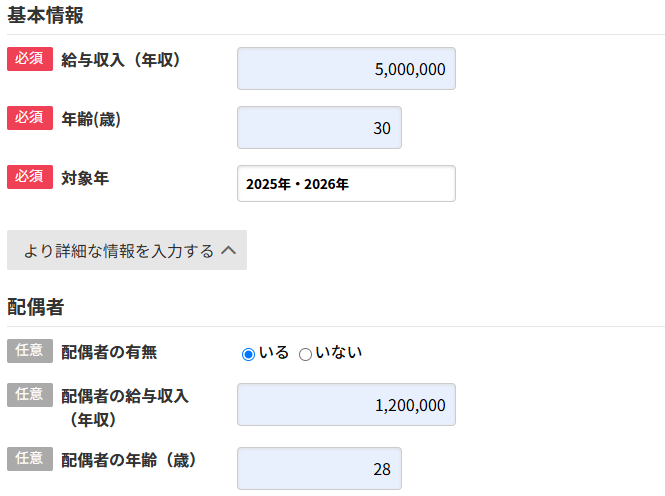Click the gray 任意 badge beside 配偶者の年齢
The image size is (665, 496).
pos(29,459)
